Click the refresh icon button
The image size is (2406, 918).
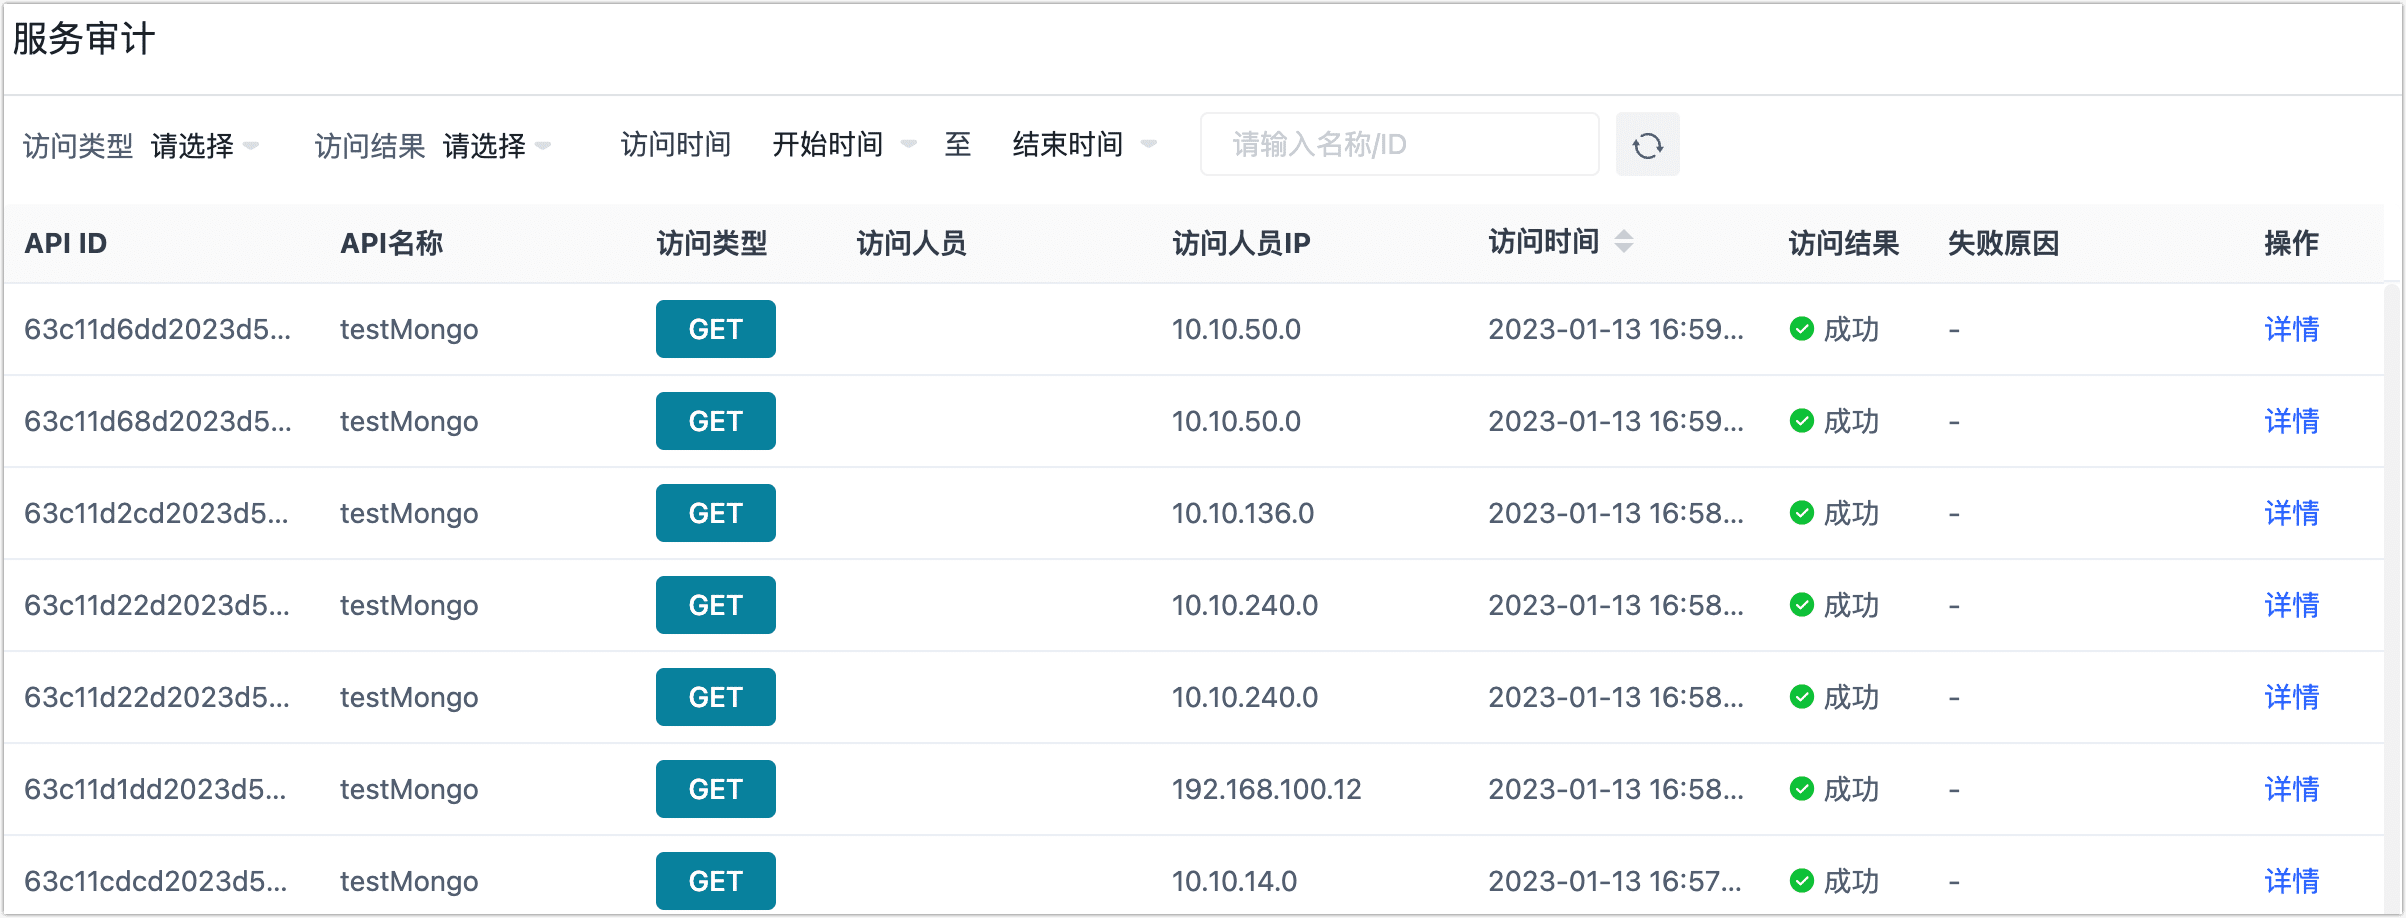click(1647, 146)
